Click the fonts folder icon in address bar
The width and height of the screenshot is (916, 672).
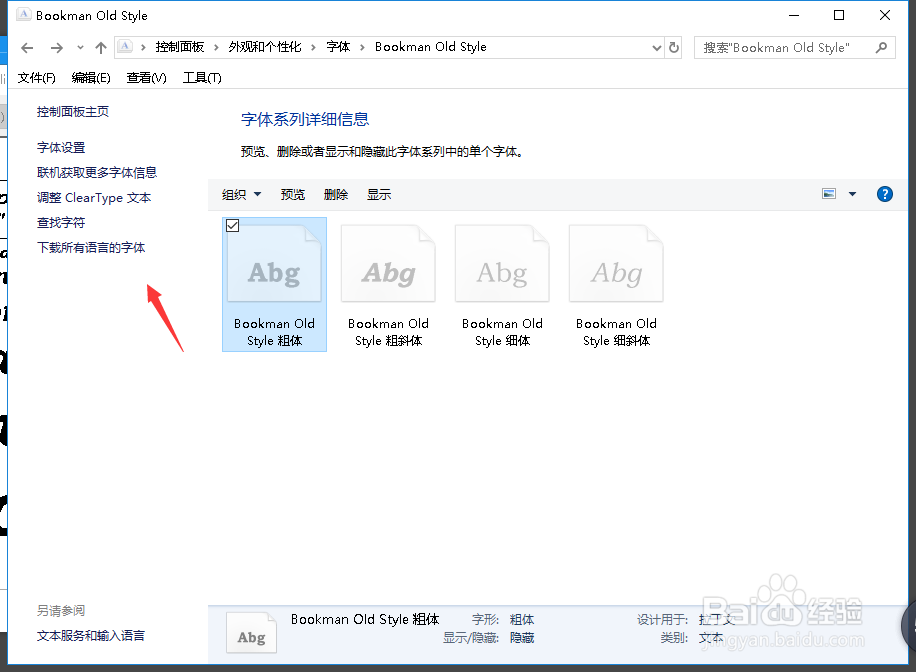pos(125,47)
